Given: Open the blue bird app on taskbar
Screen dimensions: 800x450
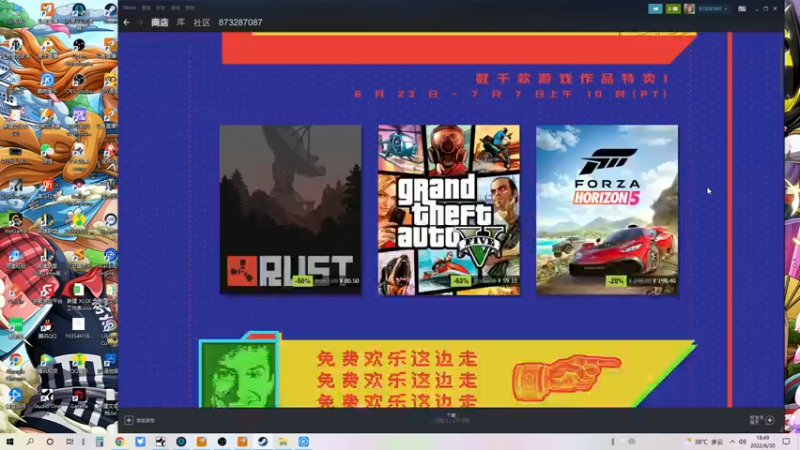Looking at the screenshot, I should click(140, 442).
